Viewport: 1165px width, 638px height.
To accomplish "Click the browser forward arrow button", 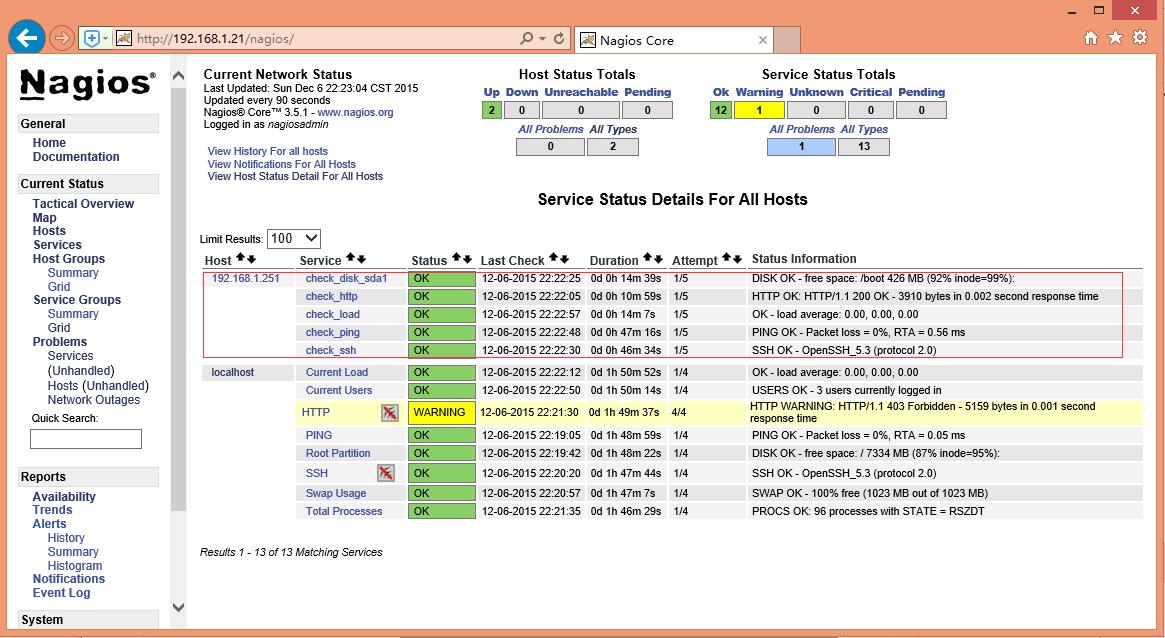I will tap(63, 38).
